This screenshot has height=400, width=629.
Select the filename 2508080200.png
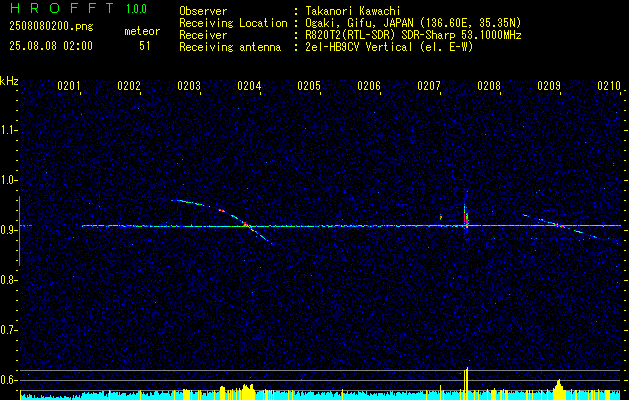click(51, 27)
